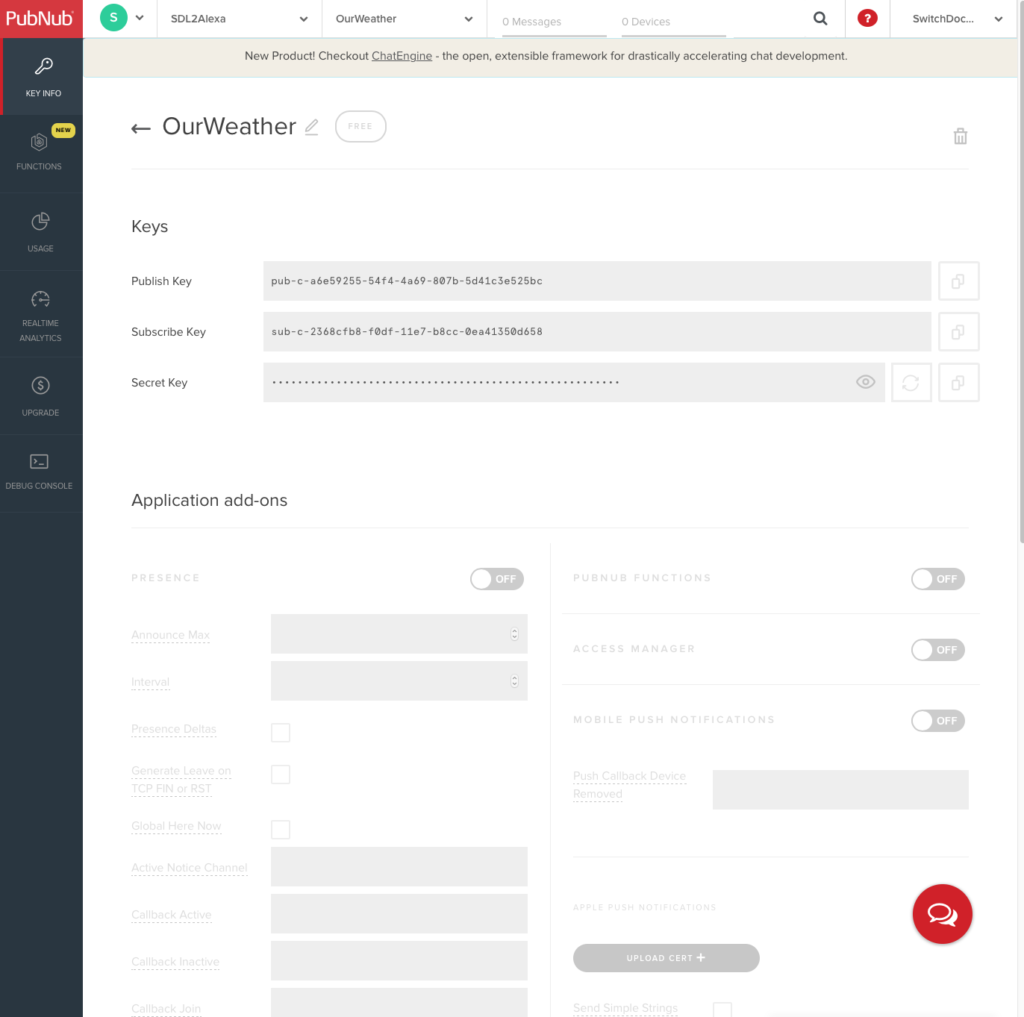Check the Send Simple Strings checkbox

(x=722, y=1010)
